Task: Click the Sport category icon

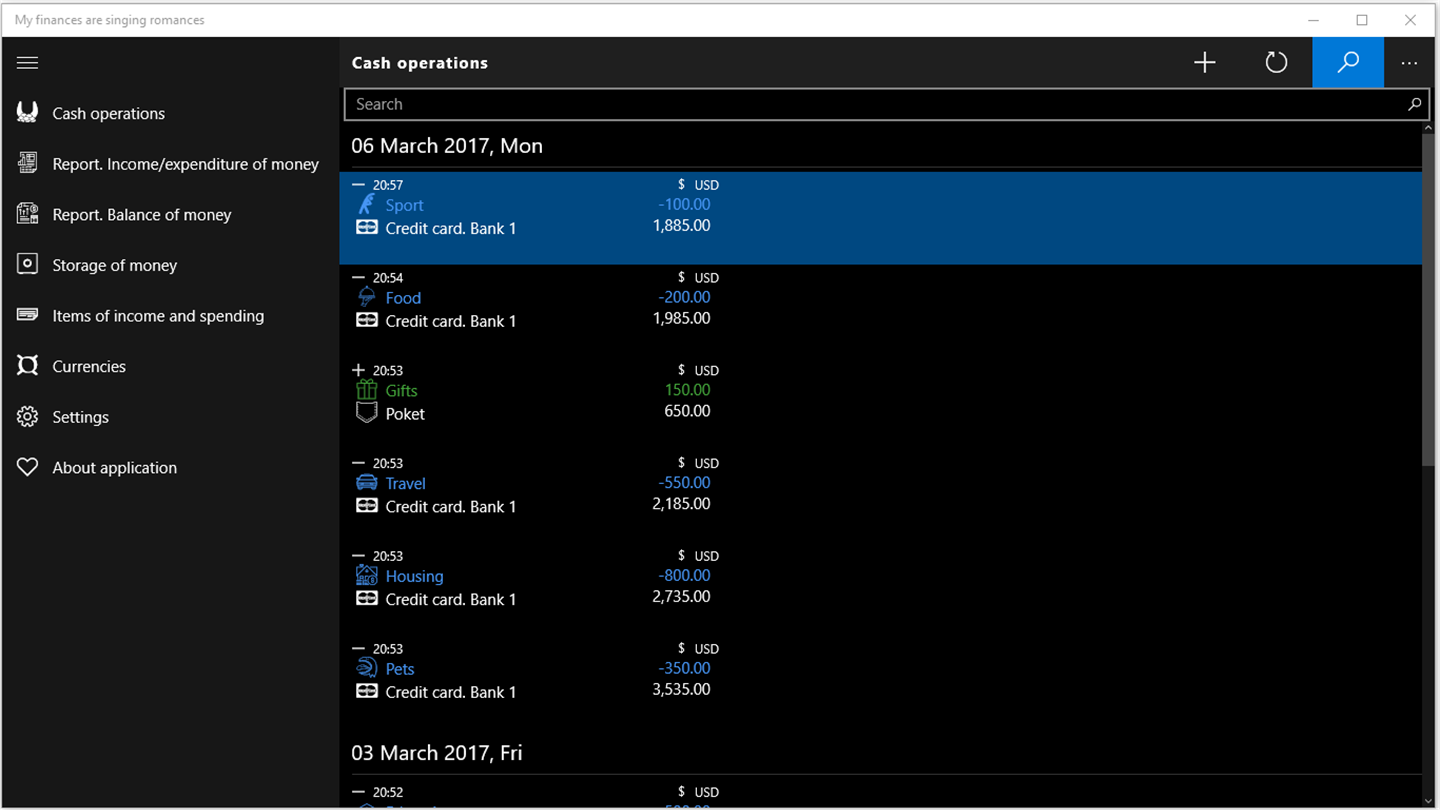Action: click(367, 204)
